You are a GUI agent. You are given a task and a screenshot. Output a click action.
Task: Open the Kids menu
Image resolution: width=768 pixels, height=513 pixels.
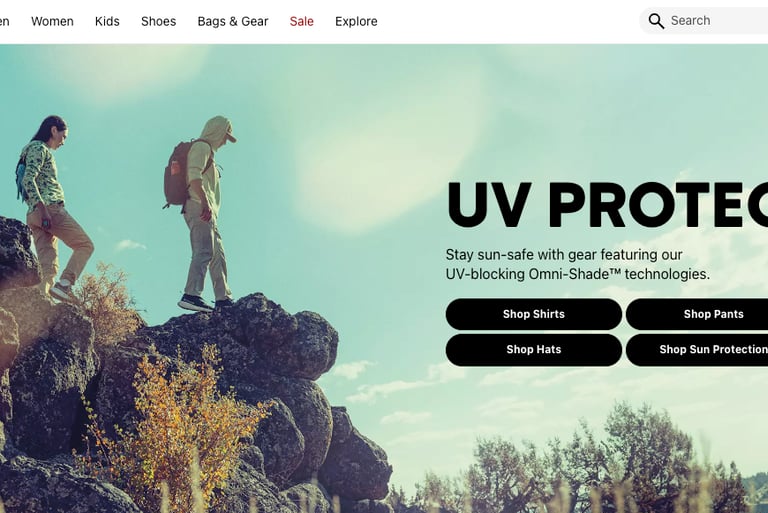pos(107,22)
